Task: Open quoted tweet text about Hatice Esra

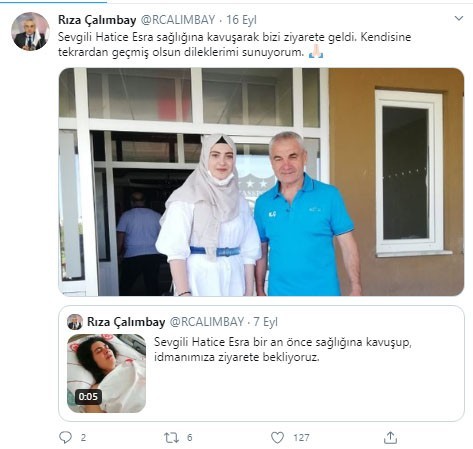Action: coord(283,349)
